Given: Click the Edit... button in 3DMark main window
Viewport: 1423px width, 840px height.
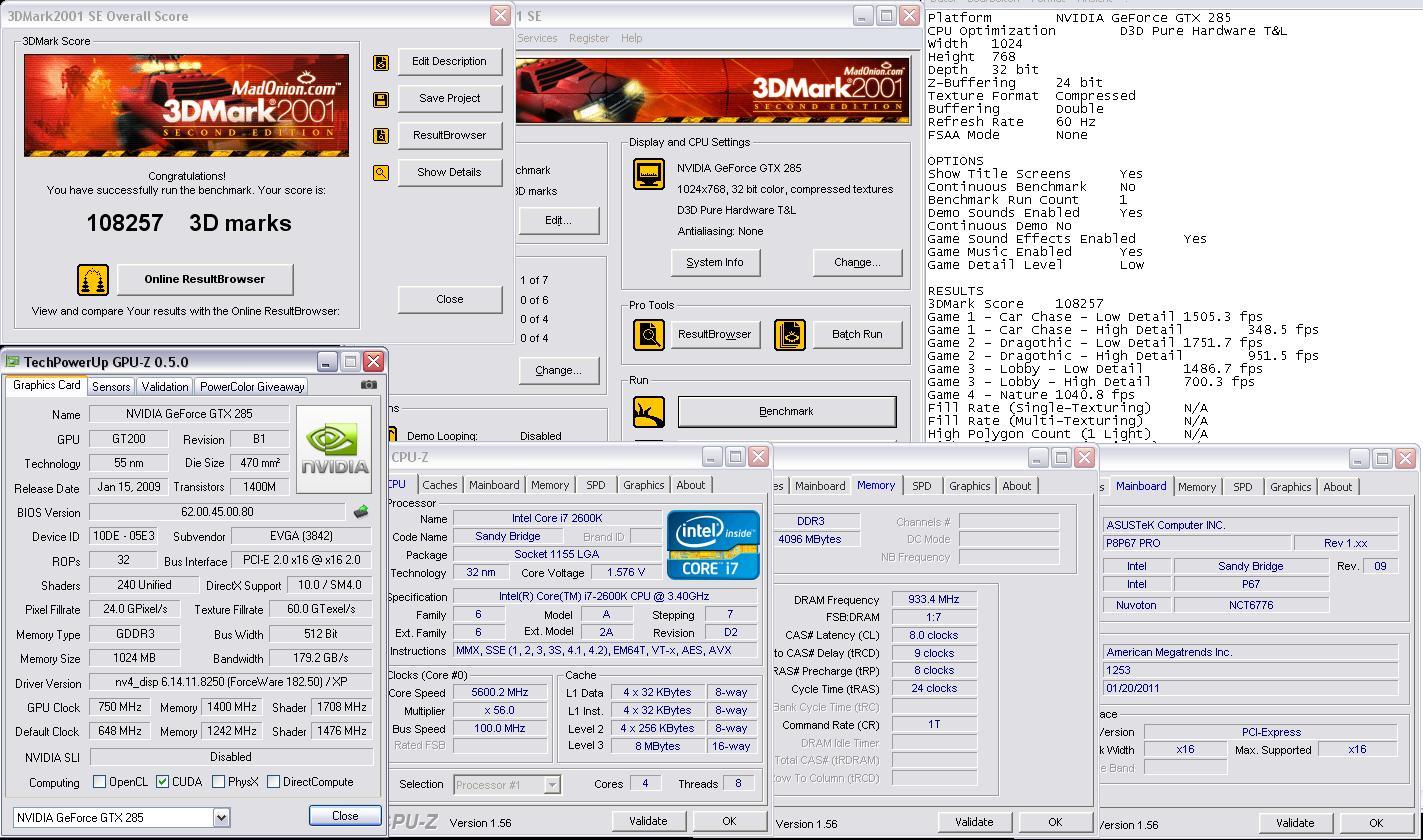Looking at the screenshot, I should point(558,220).
